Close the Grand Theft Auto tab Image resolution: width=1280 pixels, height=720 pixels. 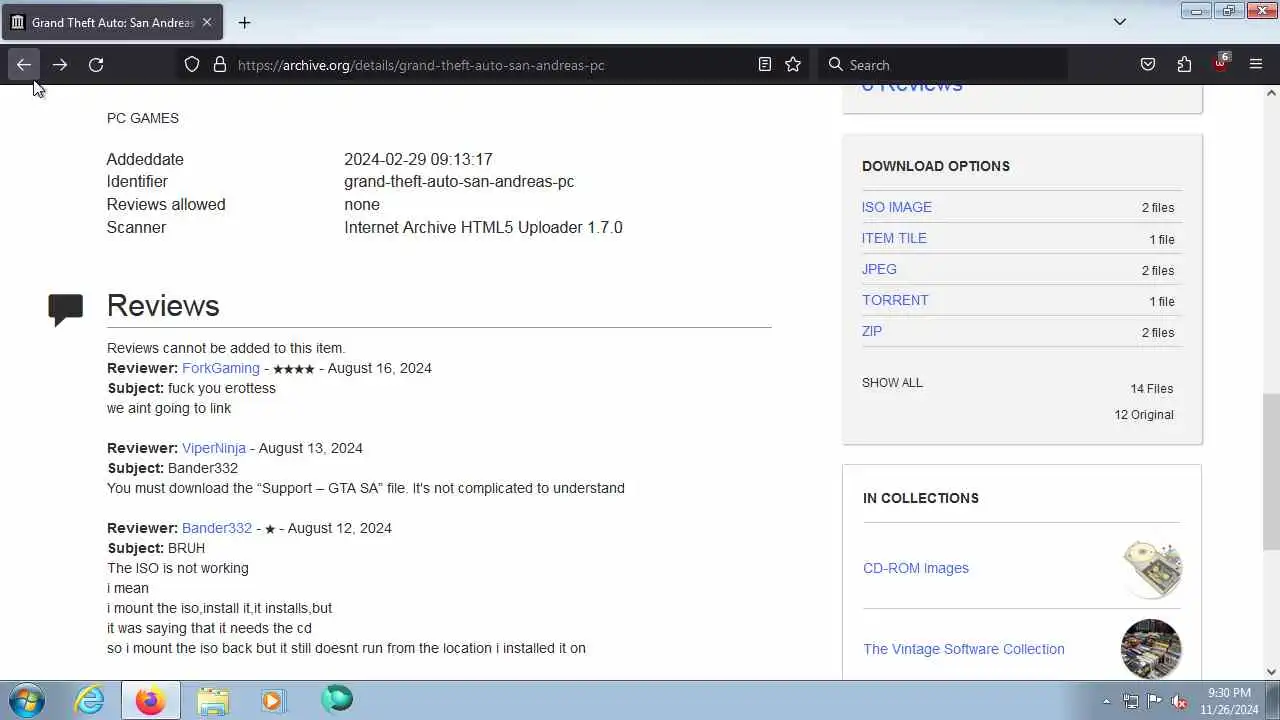coord(207,22)
